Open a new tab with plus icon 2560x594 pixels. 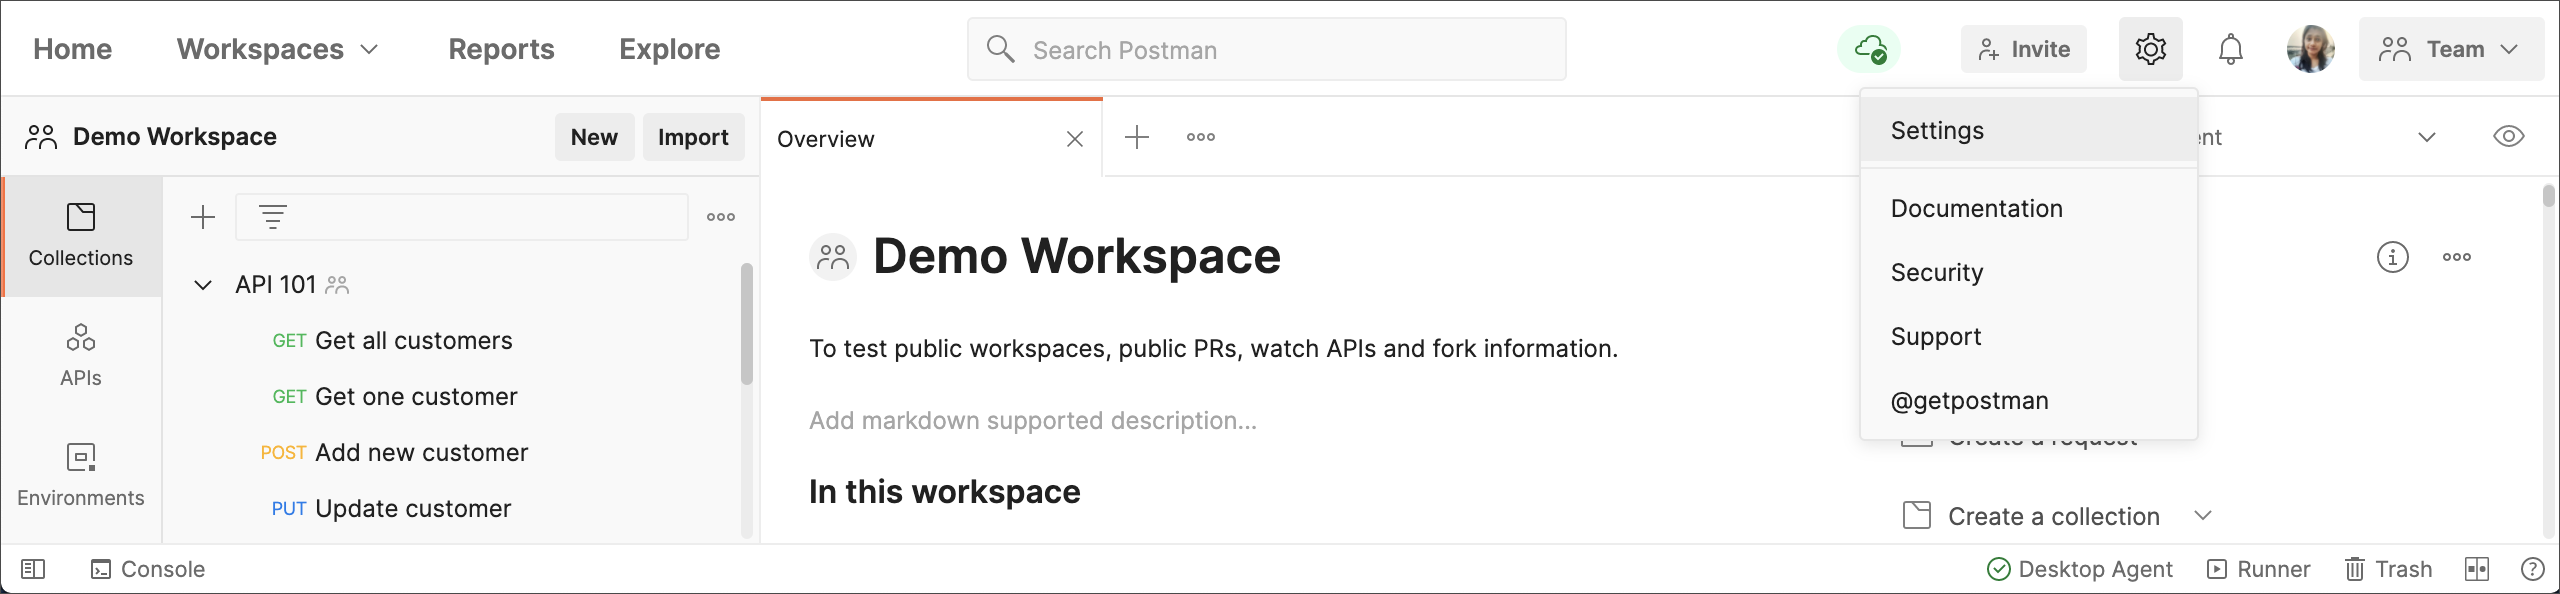pos(1137,137)
